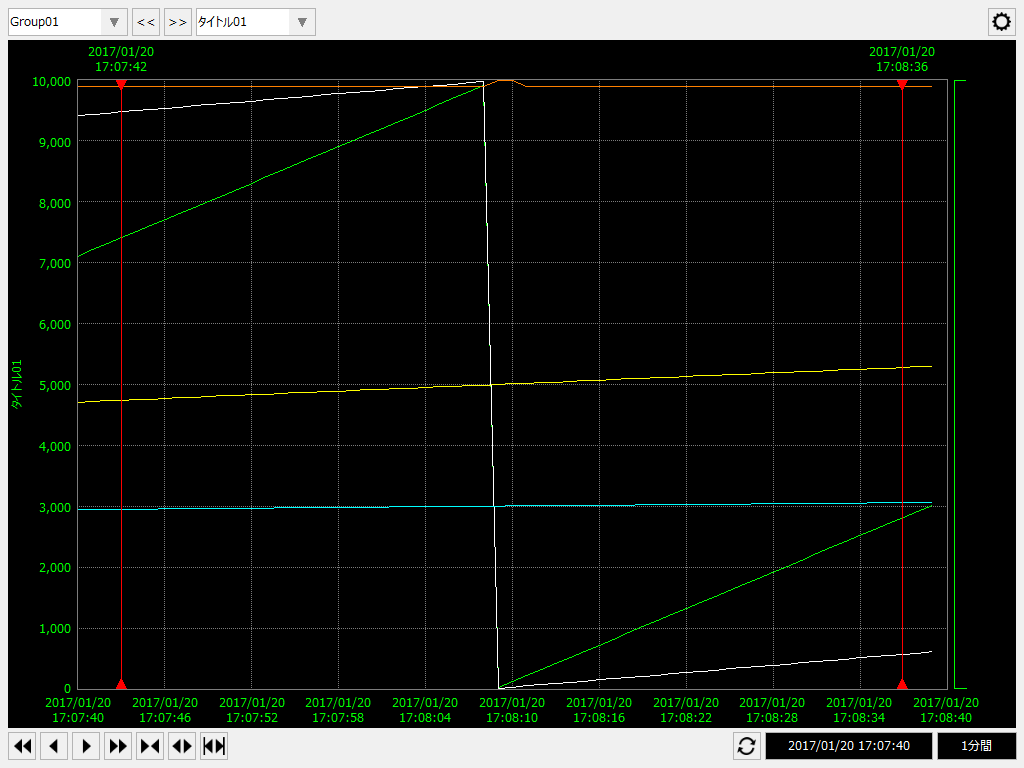Click the >> next group button

point(177,21)
